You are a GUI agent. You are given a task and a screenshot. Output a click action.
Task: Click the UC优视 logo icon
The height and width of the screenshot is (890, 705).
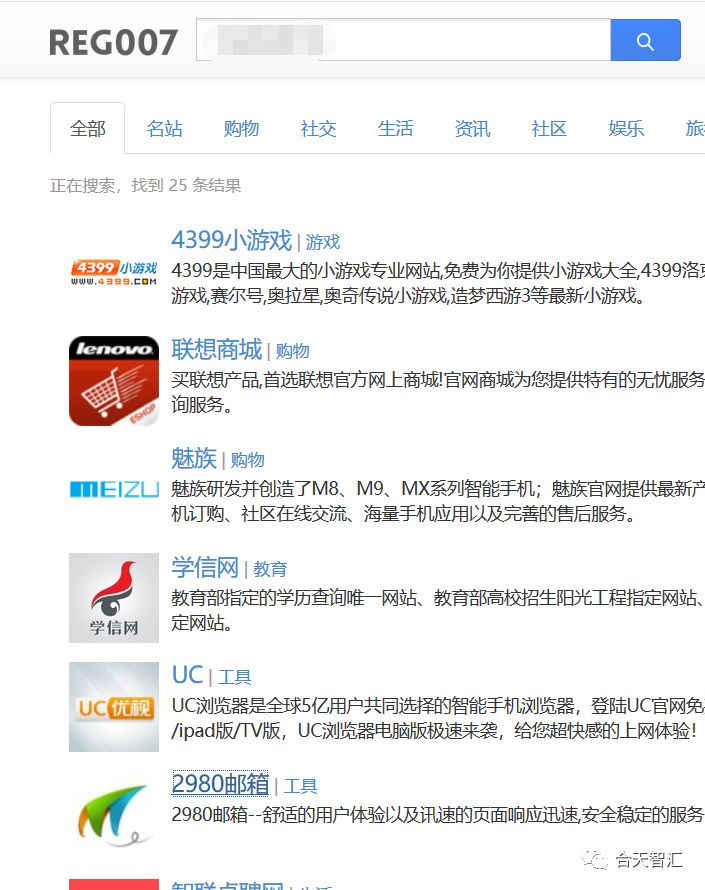click(x=114, y=707)
